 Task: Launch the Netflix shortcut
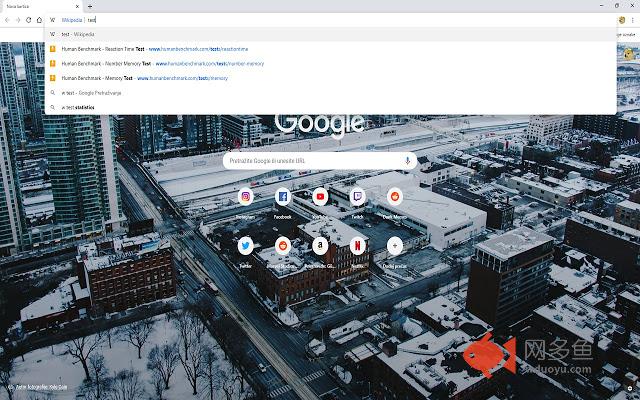click(x=357, y=245)
